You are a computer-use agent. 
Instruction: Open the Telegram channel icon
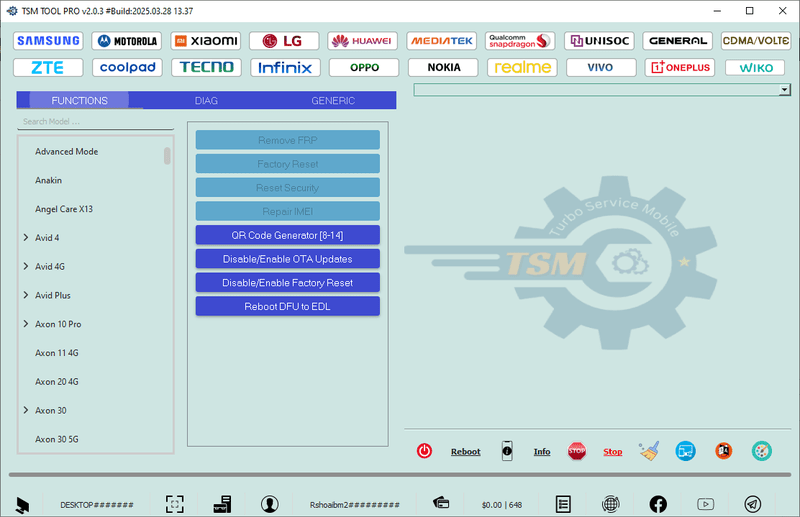[x=753, y=504]
